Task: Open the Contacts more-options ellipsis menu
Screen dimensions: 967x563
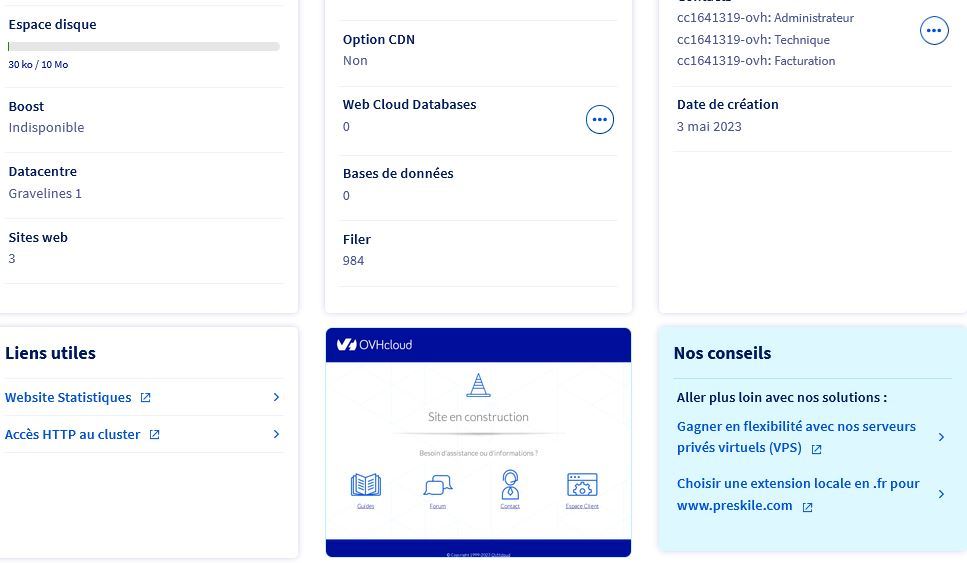Action: click(933, 31)
